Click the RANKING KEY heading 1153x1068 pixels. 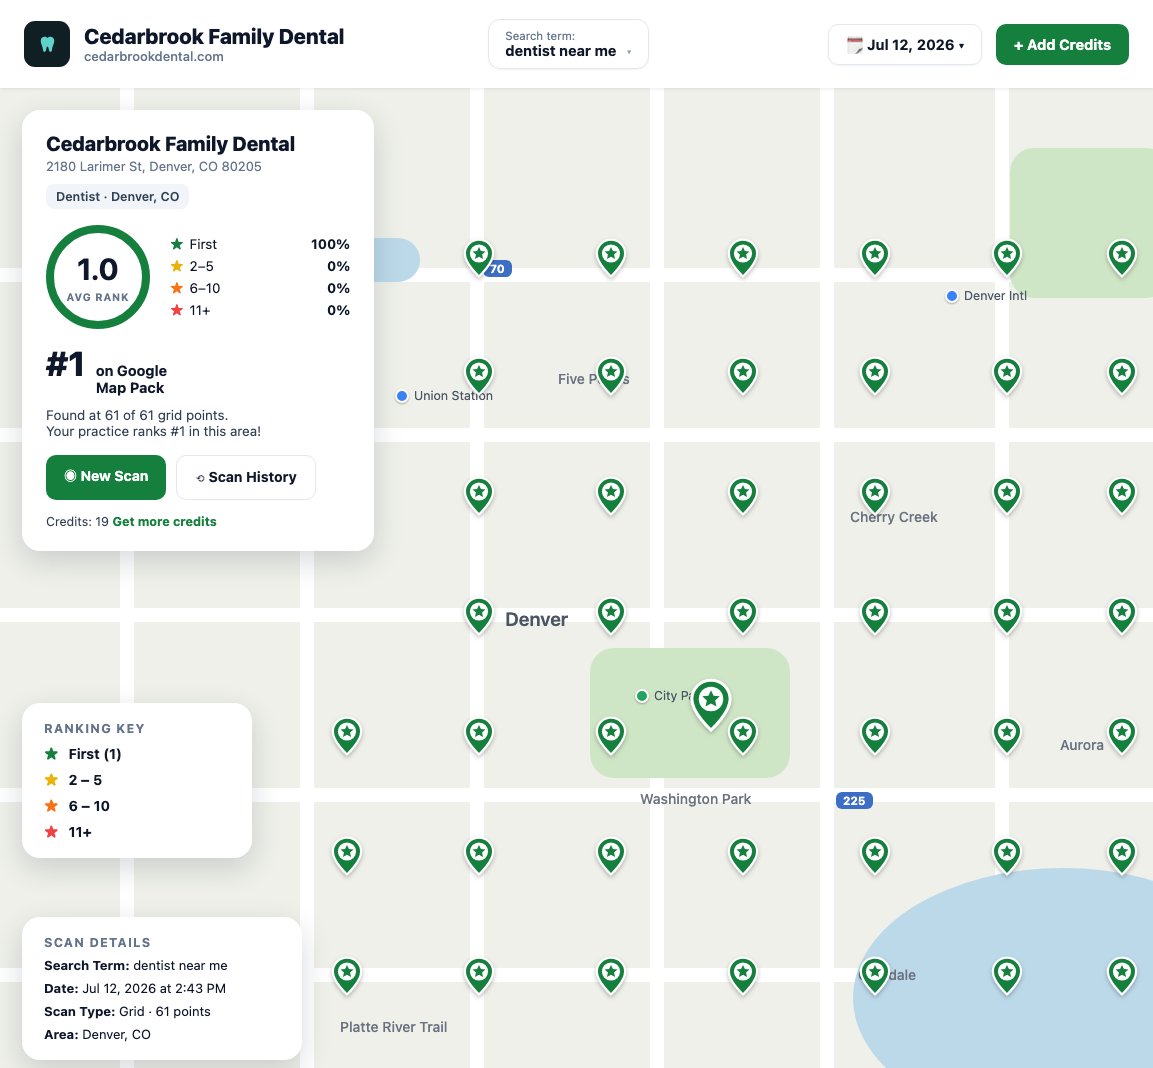pos(94,728)
